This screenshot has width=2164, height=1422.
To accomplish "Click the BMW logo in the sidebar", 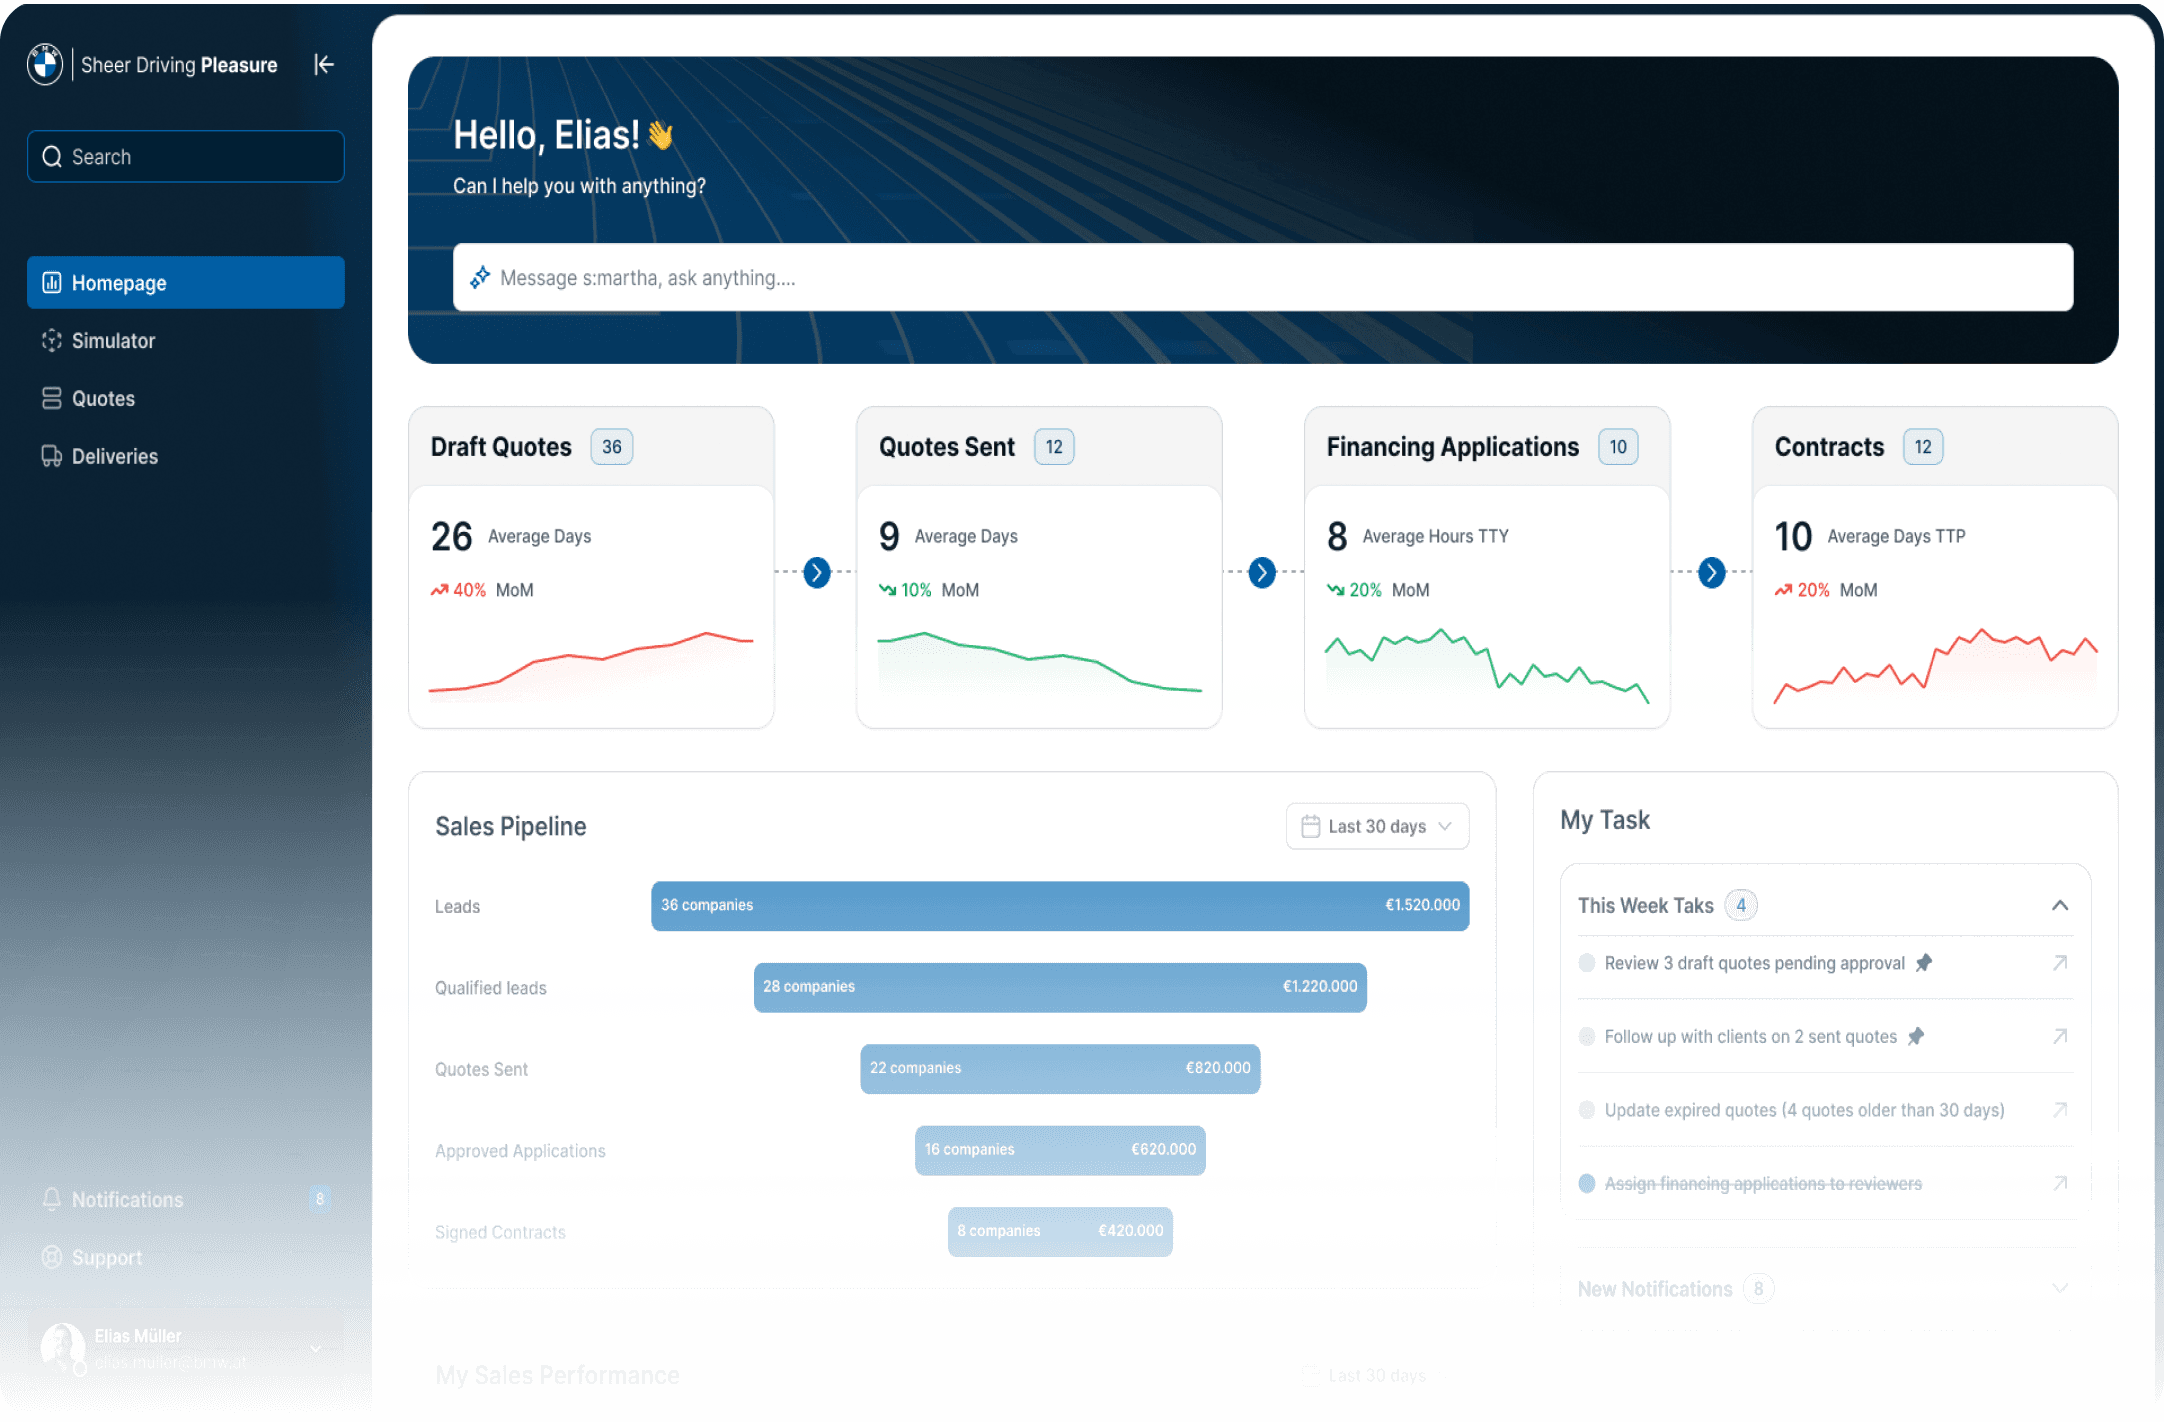I will click(45, 65).
